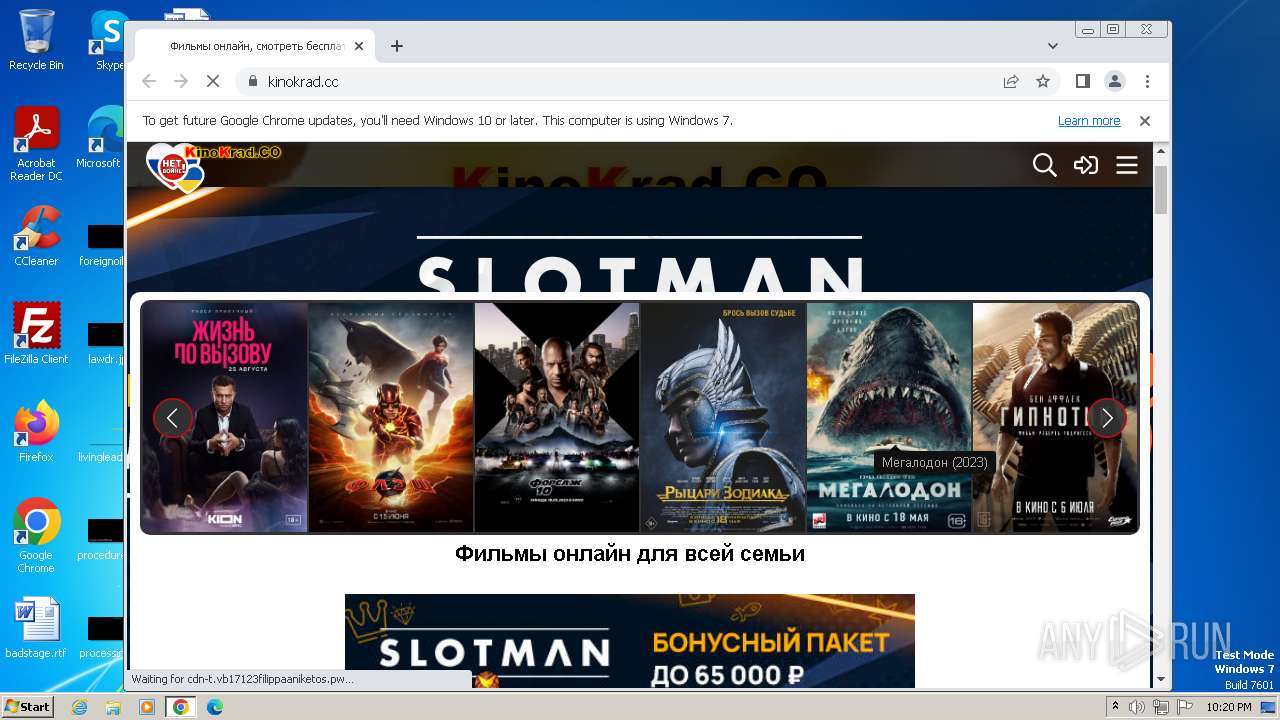Show hidden system tray icons

tap(1115, 707)
